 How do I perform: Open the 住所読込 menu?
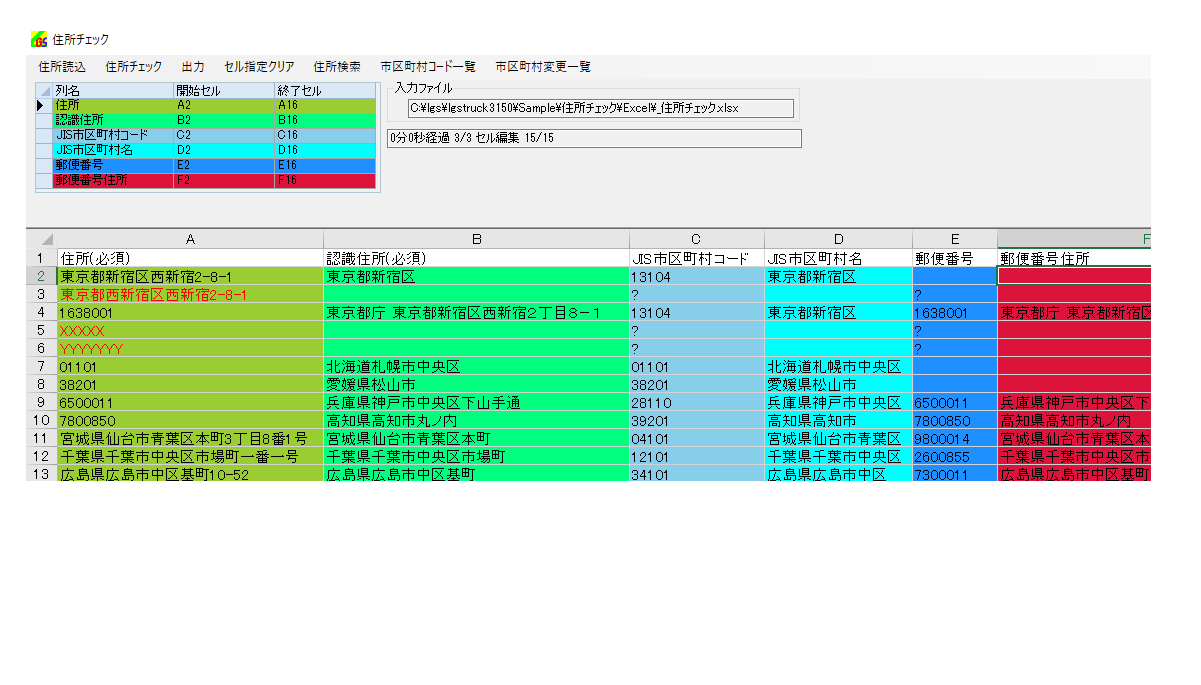coord(62,67)
